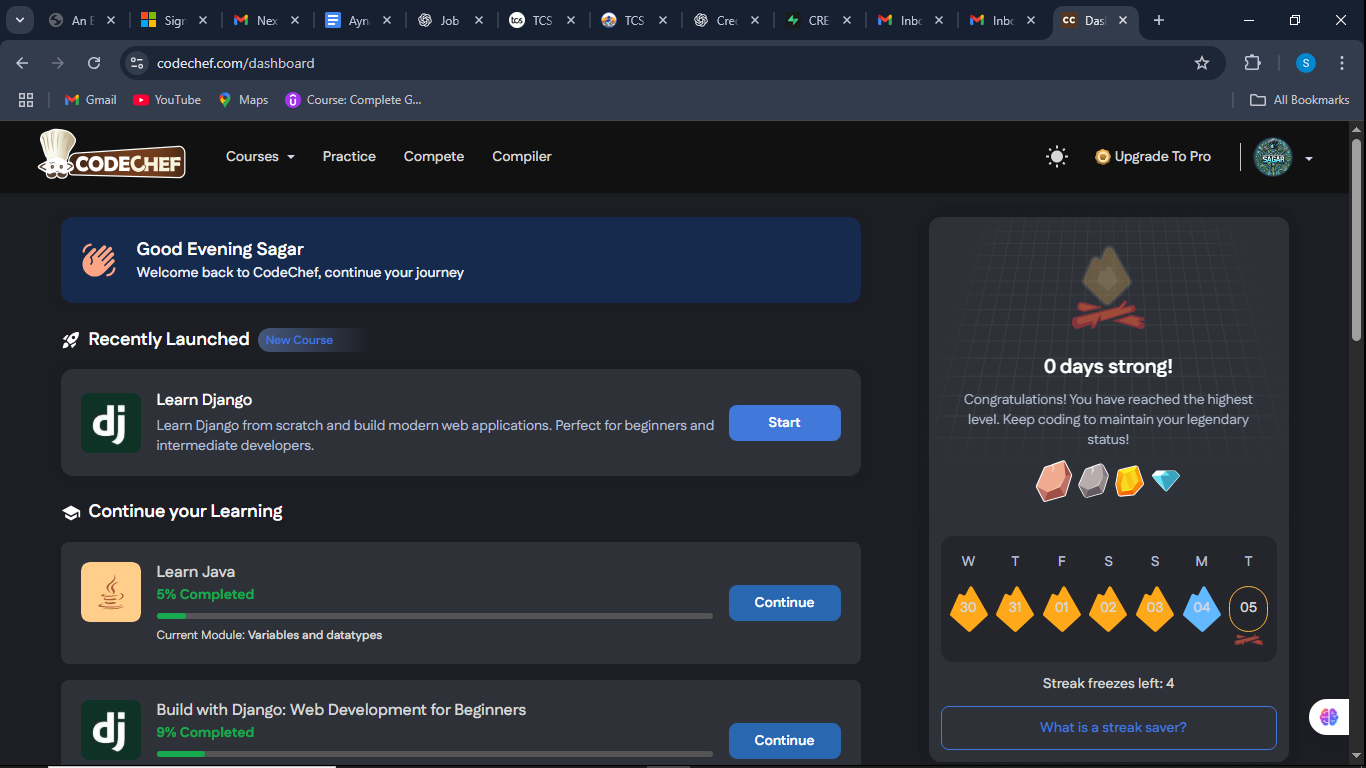Select streak day 03
The height and width of the screenshot is (768, 1366).
point(1155,608)
